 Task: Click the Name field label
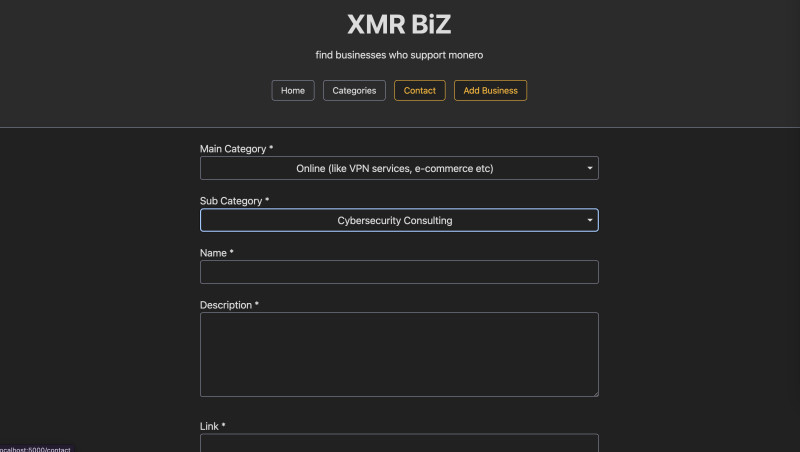point(216,253)
